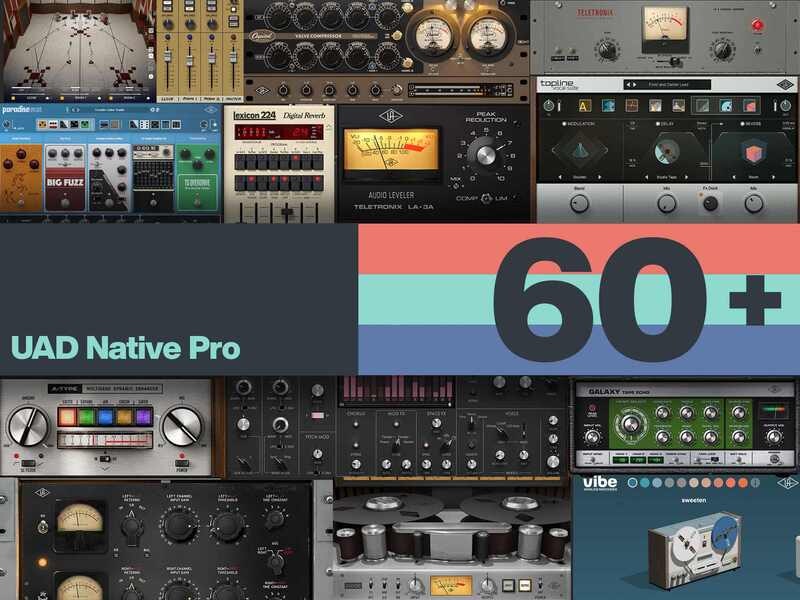Click the left VU meter on Capitol compressor
The height and width of the screenshot is (600, 800).
pyautogui.click(x=432, y=36)
